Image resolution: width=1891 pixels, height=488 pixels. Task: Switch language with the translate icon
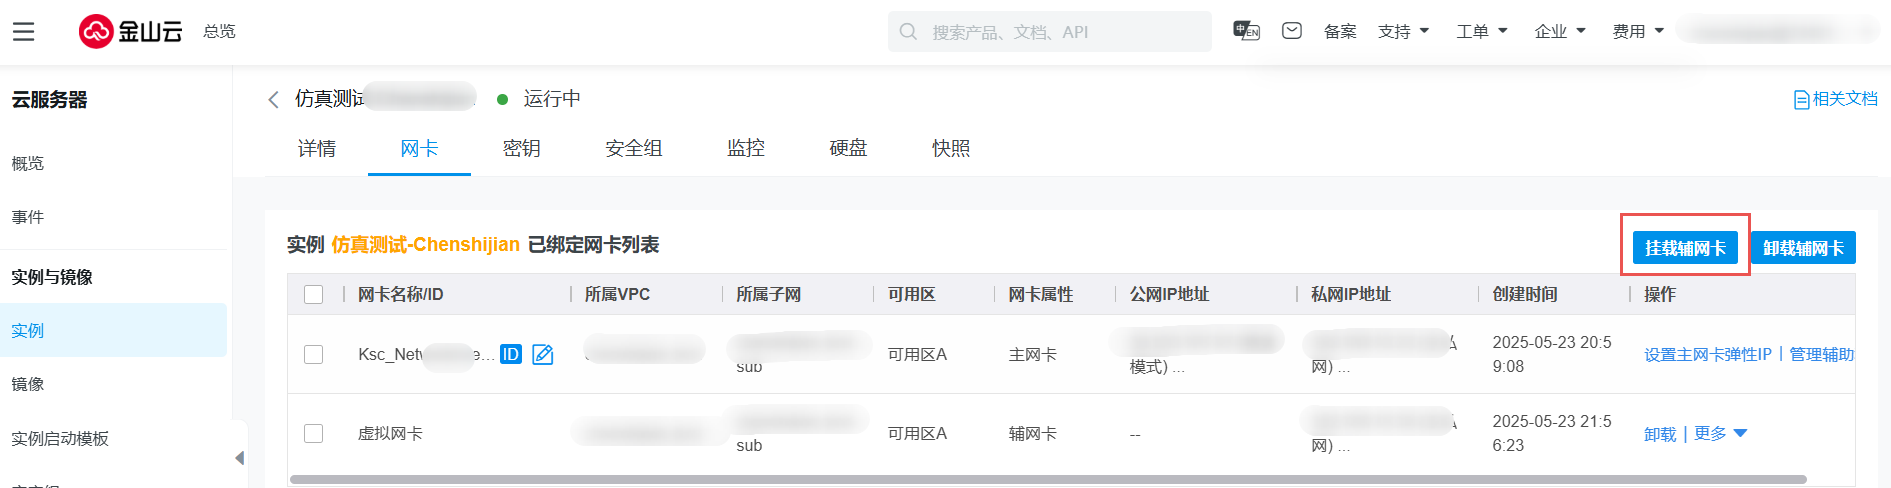tap(1246, 31)
